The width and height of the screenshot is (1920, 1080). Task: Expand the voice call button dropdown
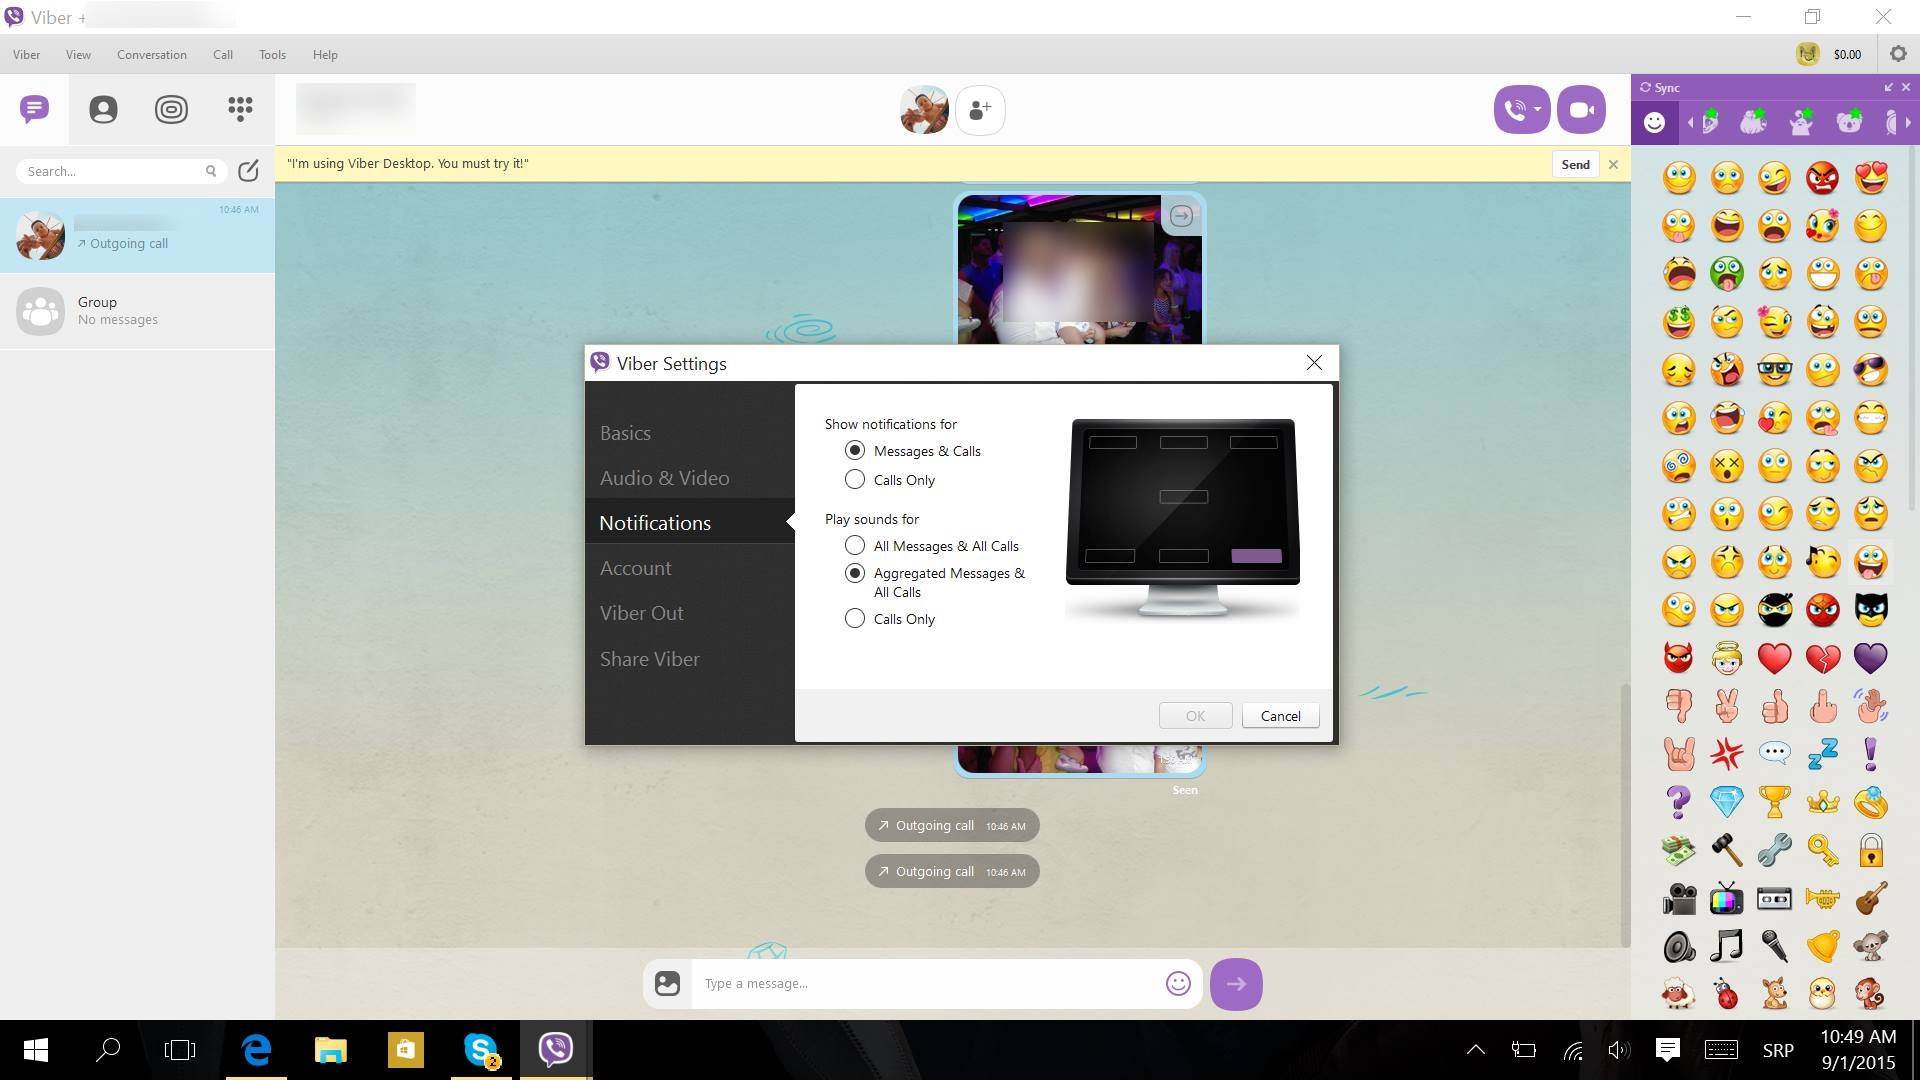tap(1537, 110)
